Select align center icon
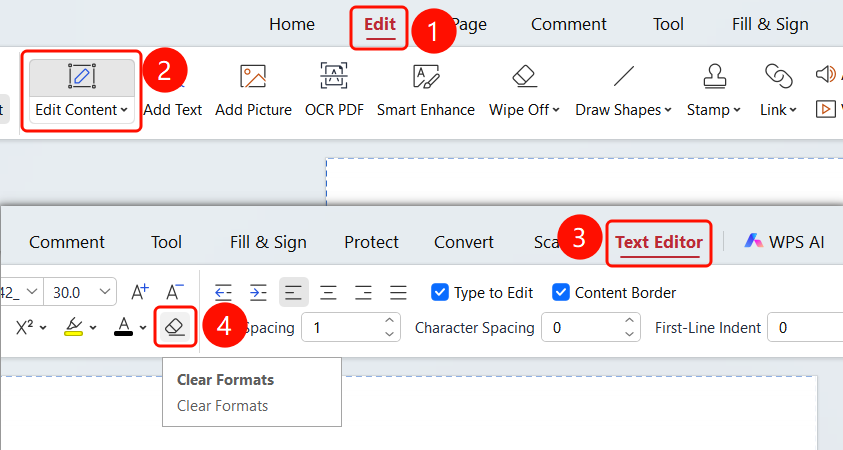Viewport: 843px width, 450px height. pyautogui.click(x=328, y=292)
